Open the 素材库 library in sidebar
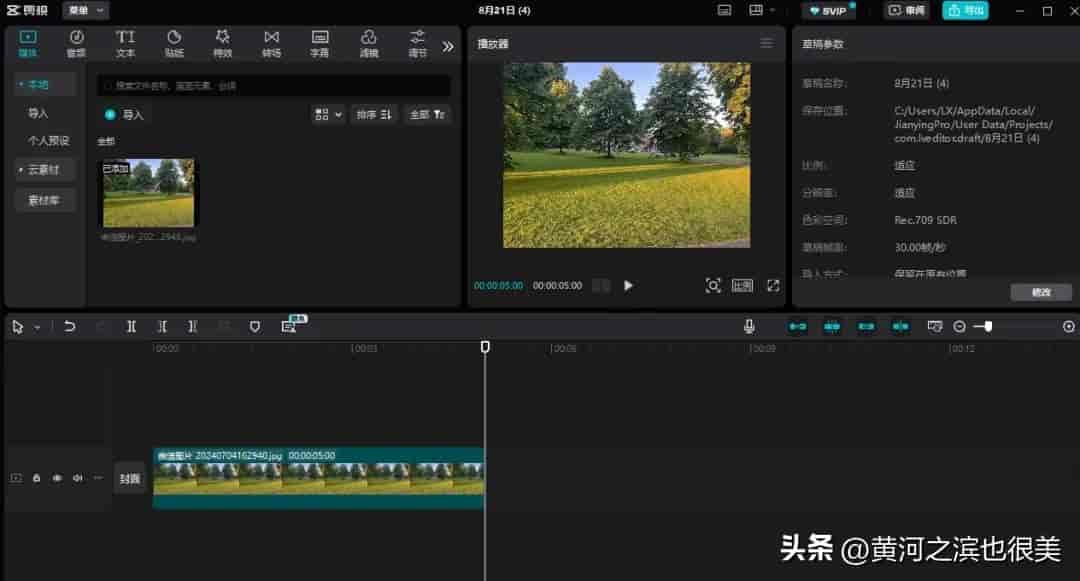This screenshot has height=581, width=1080. point(43,200)
